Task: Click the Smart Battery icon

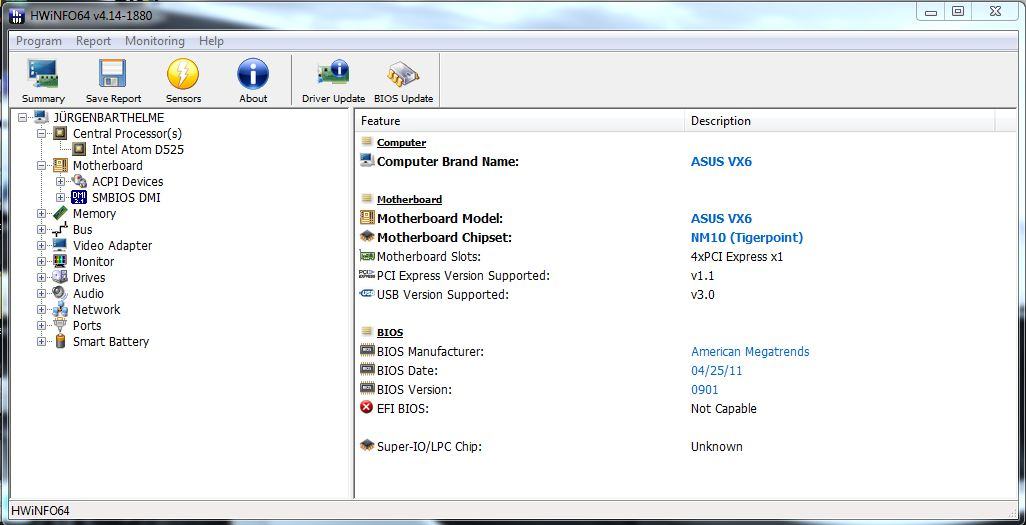Action: (60, 341)
